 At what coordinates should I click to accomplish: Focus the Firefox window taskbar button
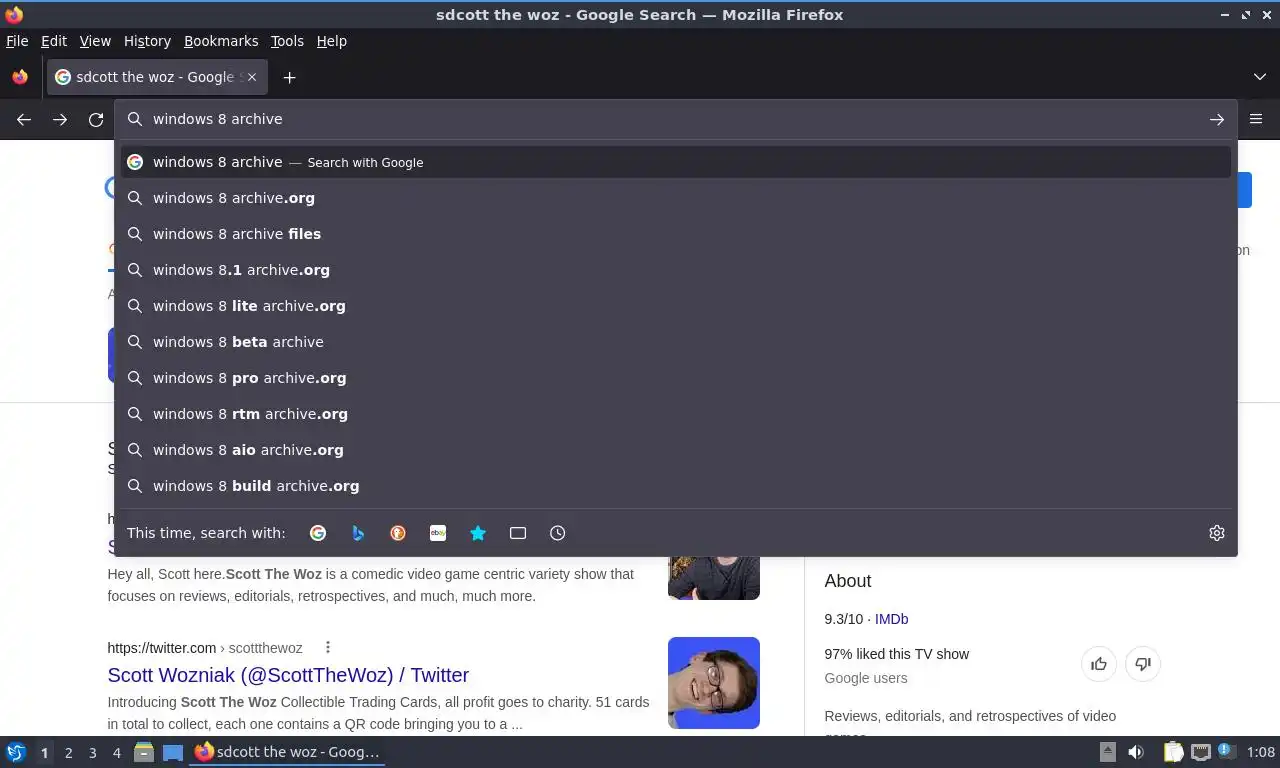coord(288,752)
